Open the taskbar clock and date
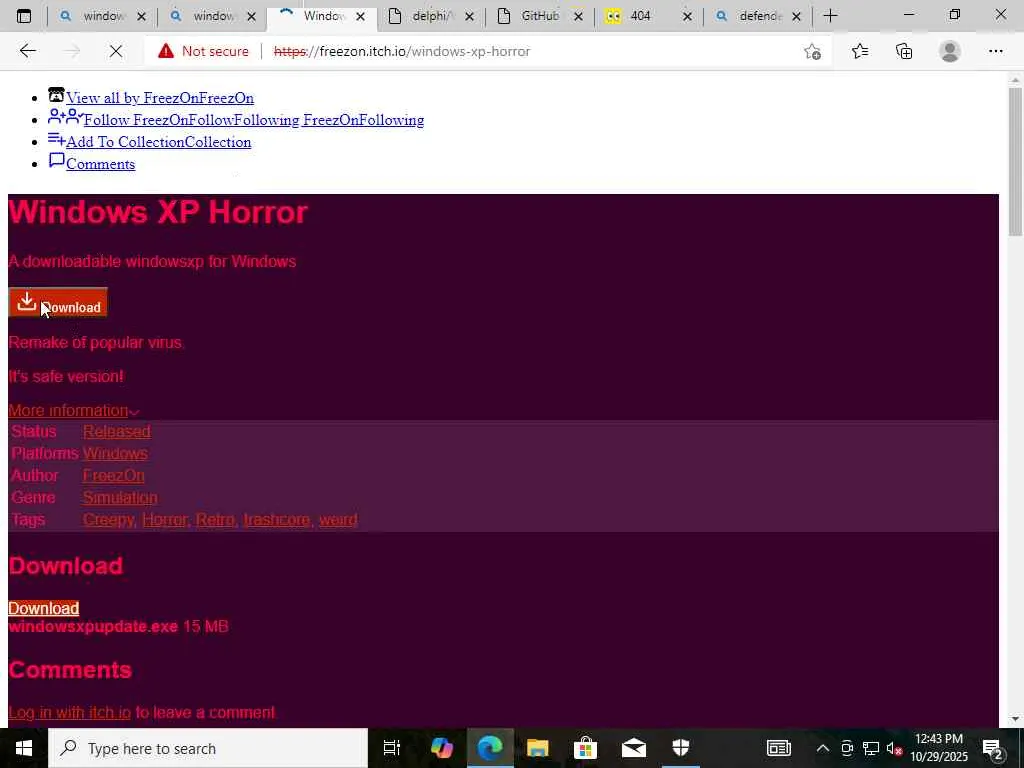1024x768 pixels. pyautogui.click(x=939, y=748)
